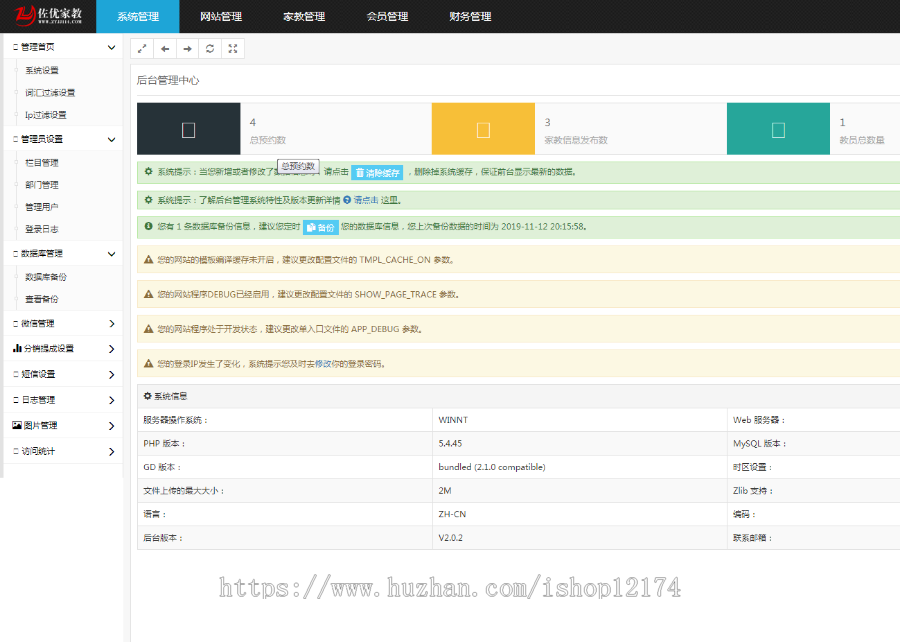Click the info icon in the backup notice
The height and width of the screenshot is (642, 900).
[x=149, y=226]
